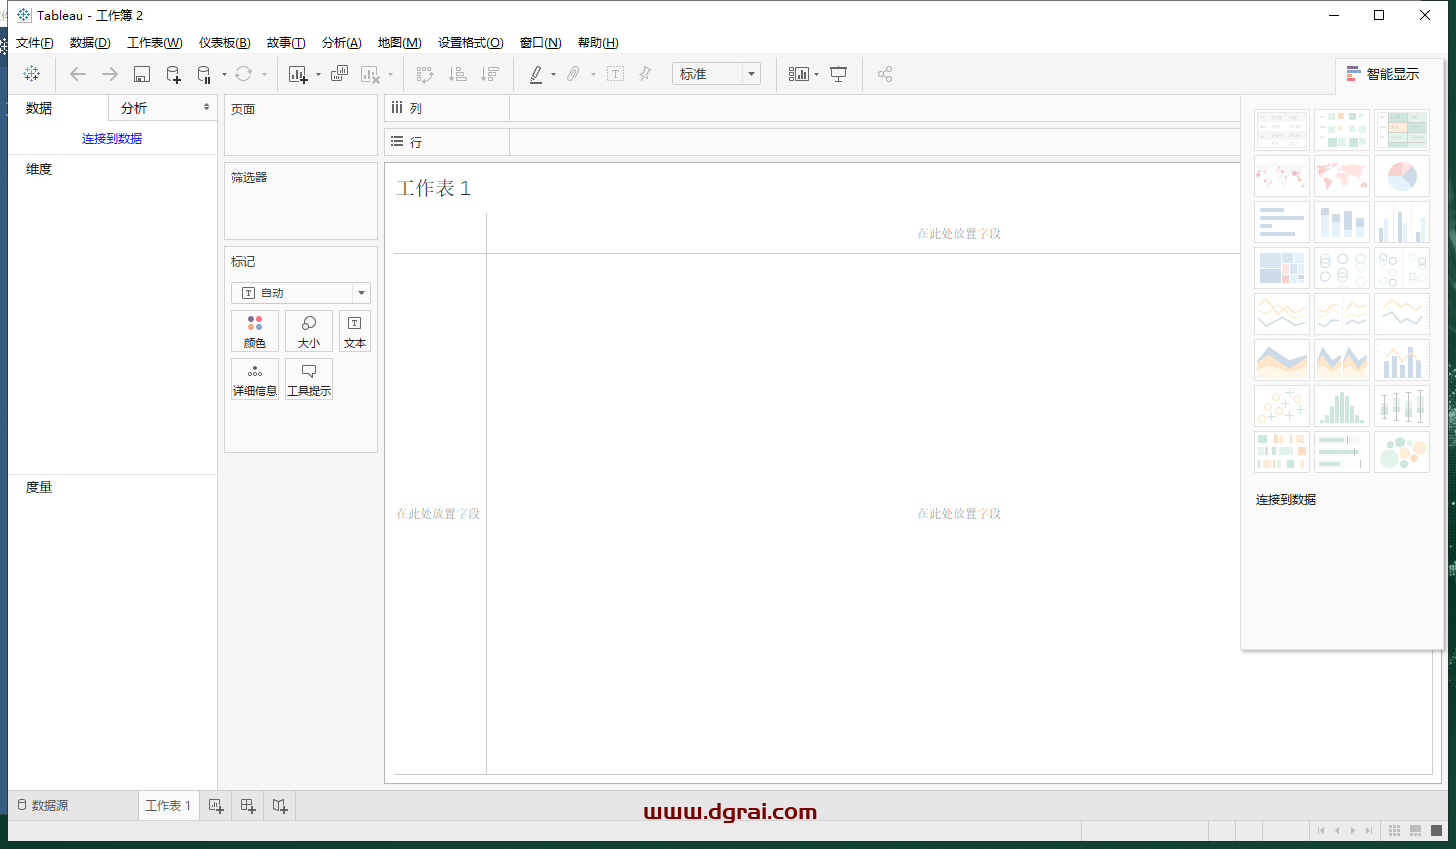Viewport: 1456px width, 849px height.
Task: Open the 数据(D) menu
Action: tap(90, 43)
